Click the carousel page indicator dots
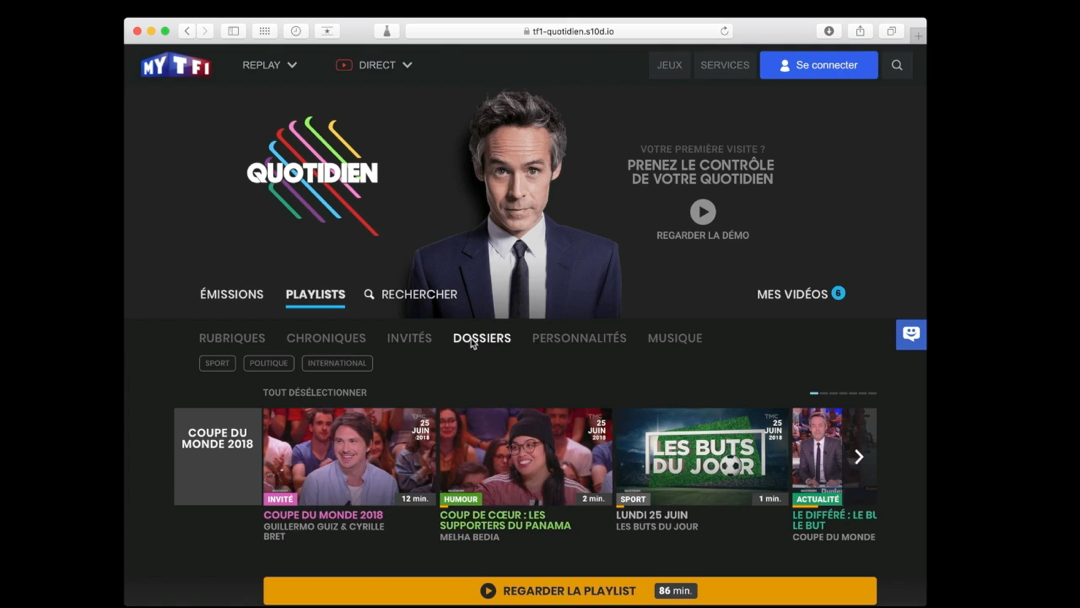The height and width of the screenshot is (608, 1080). click(x=843, y=393)
